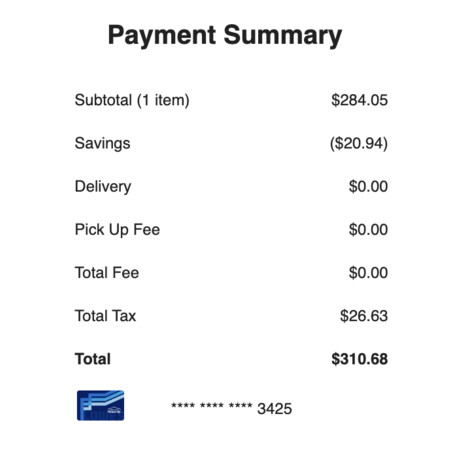Image resolution: width=450 pixels, height=450 pixels.
Task: Select the Delivery $0.00 amount
Action: pyautogui.click(x=368, y=186)
